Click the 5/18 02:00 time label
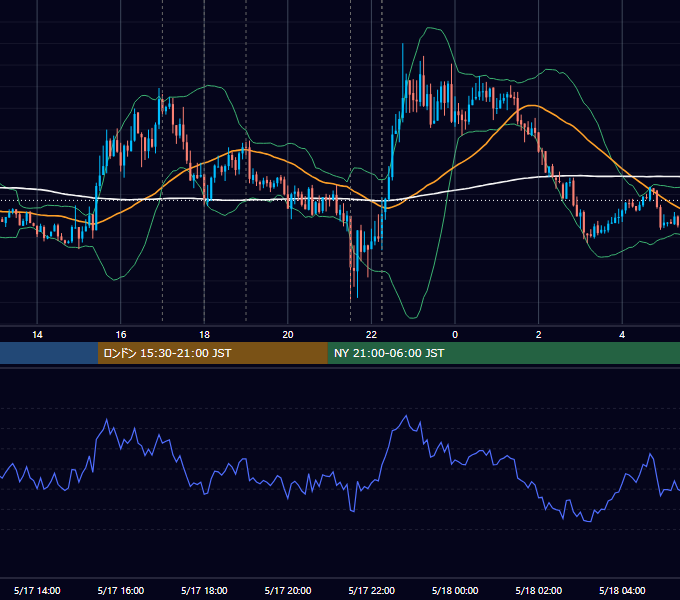Image resolution: width=680 pixels, height=600 pixels. point(539,590)
